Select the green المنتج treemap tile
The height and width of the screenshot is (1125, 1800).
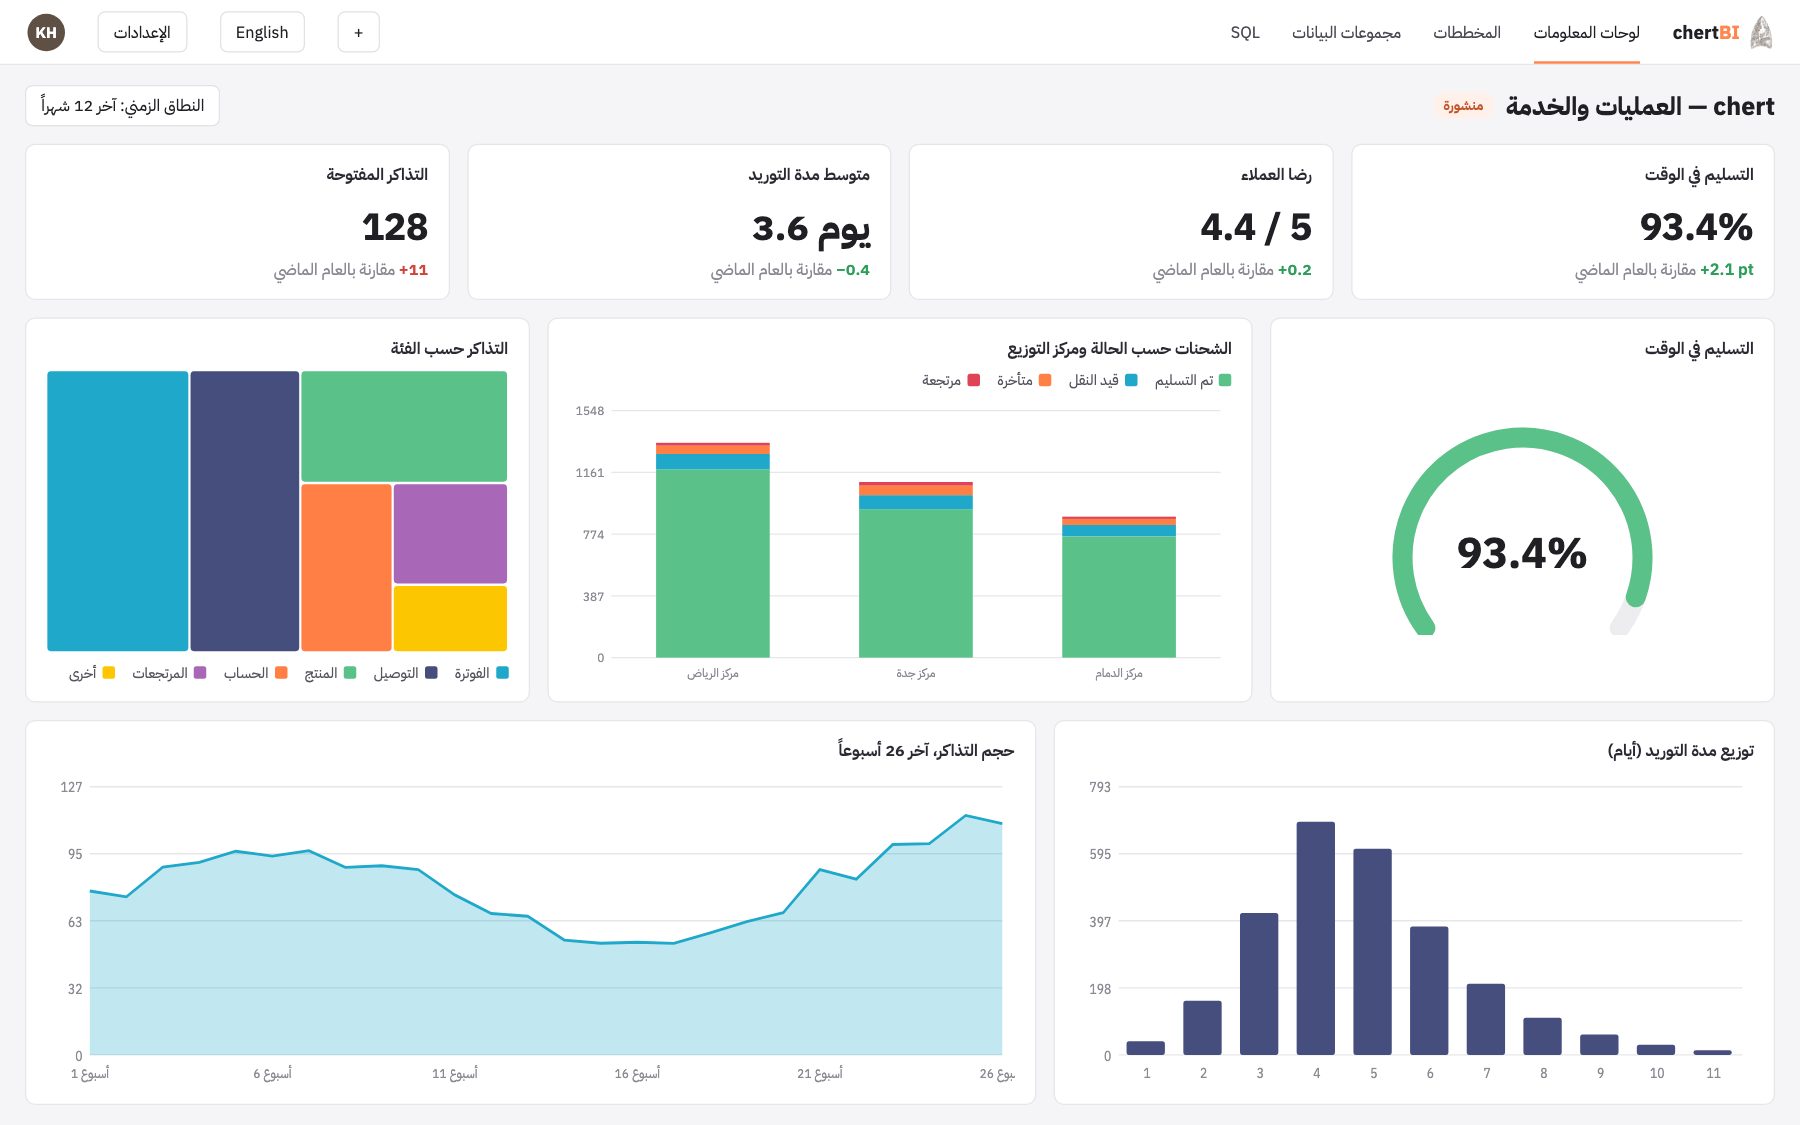click(x=404, y=426)
